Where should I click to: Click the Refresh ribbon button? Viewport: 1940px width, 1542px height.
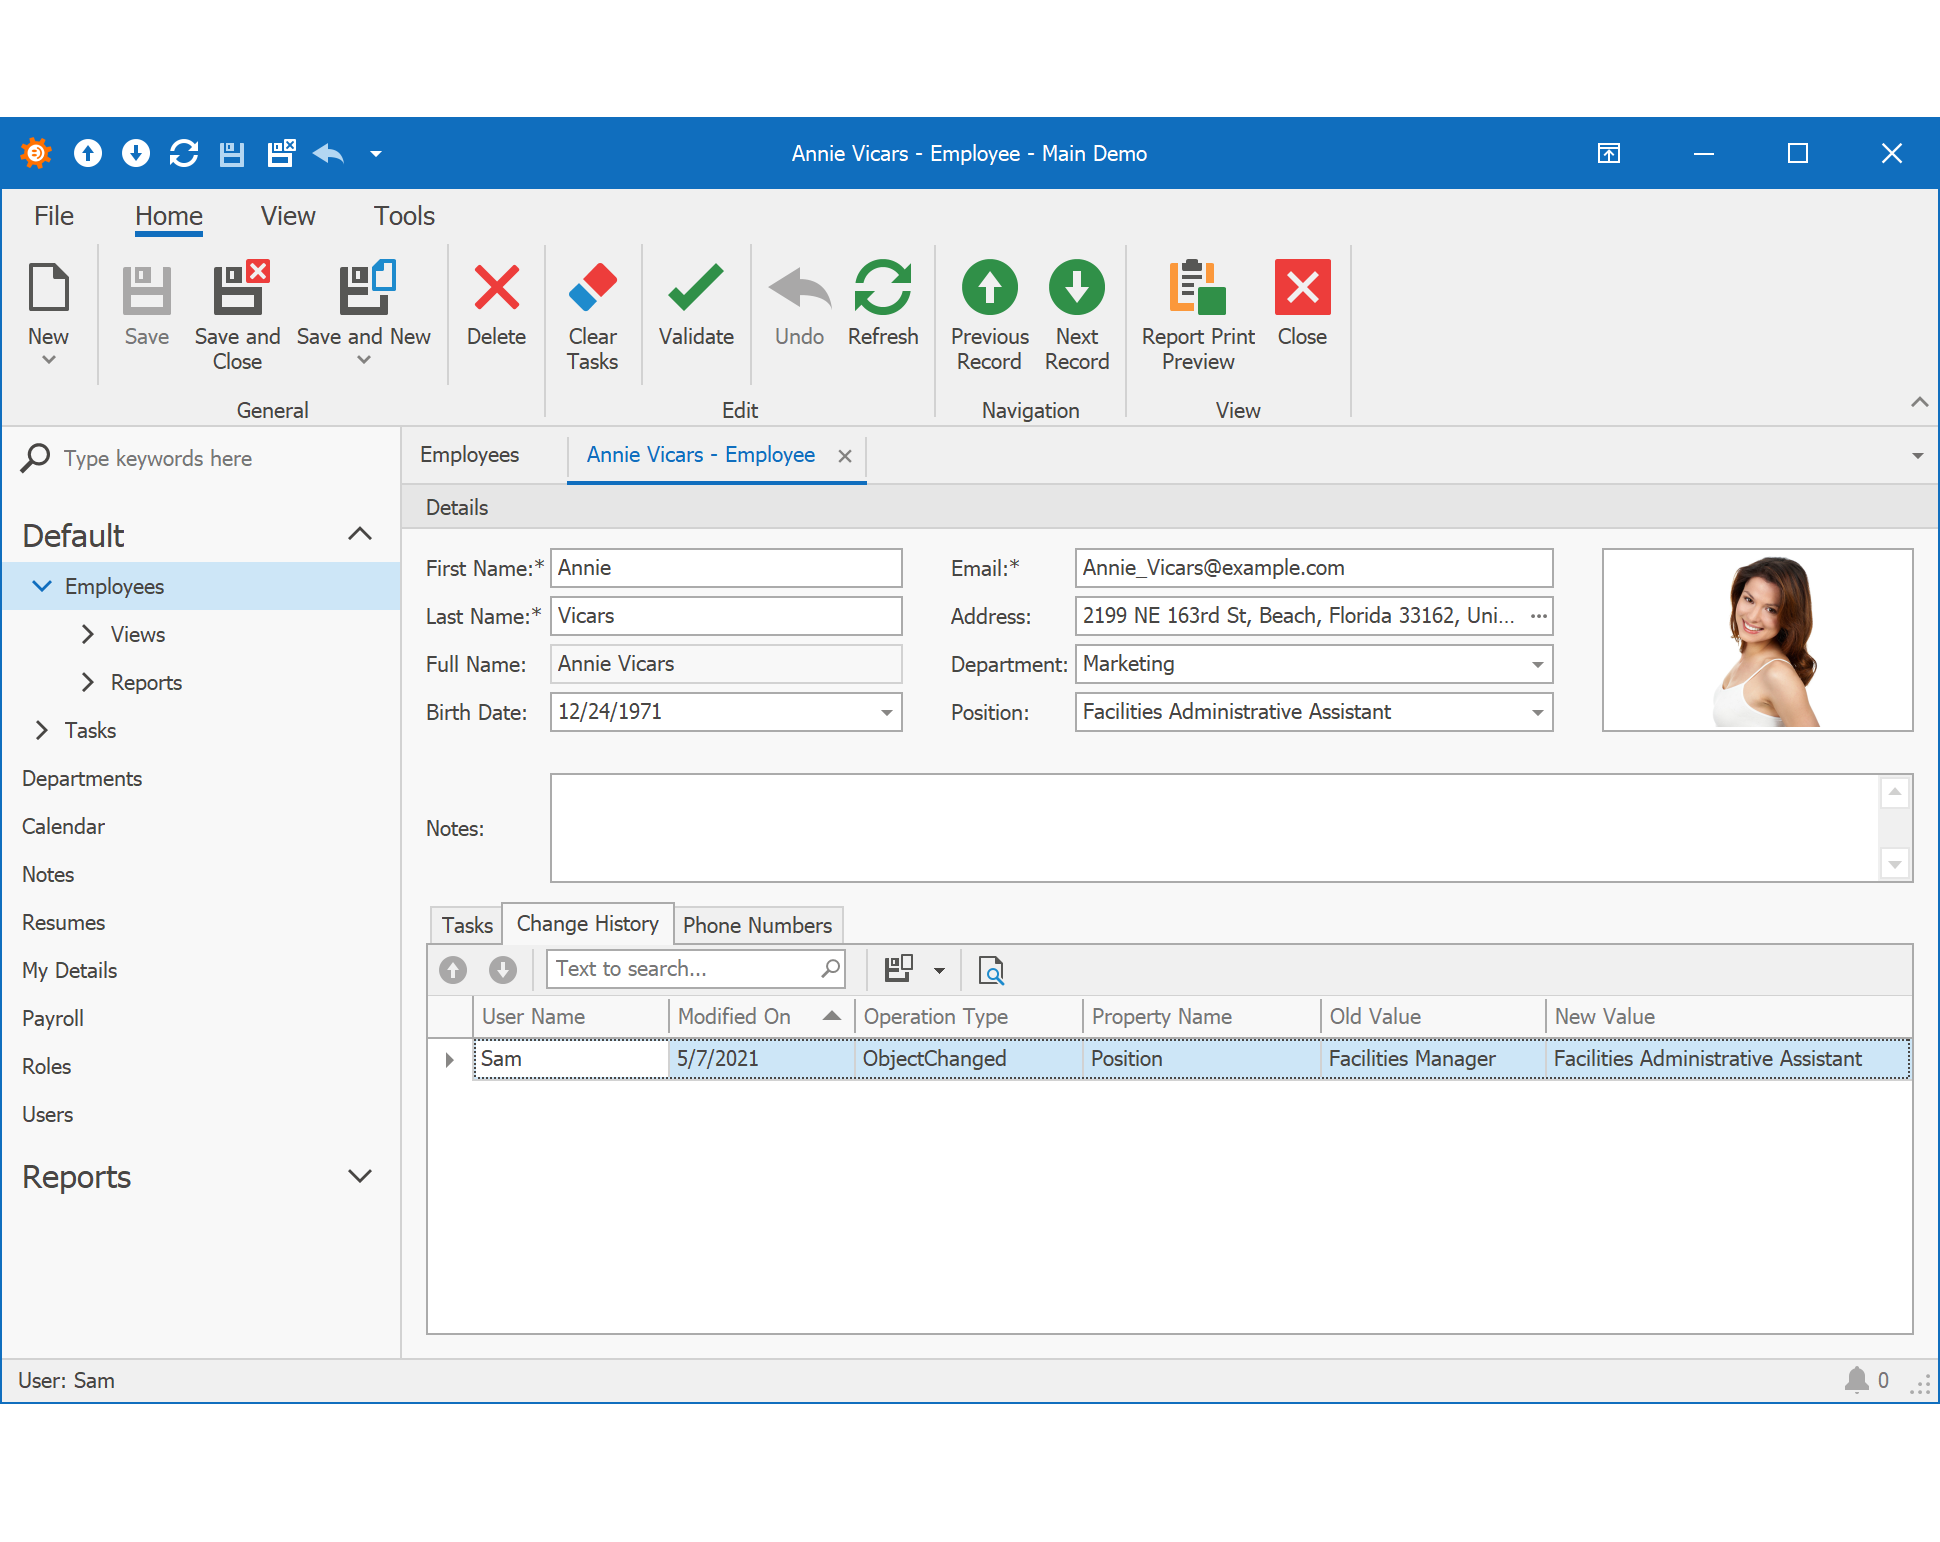click(x=882, y=289)
